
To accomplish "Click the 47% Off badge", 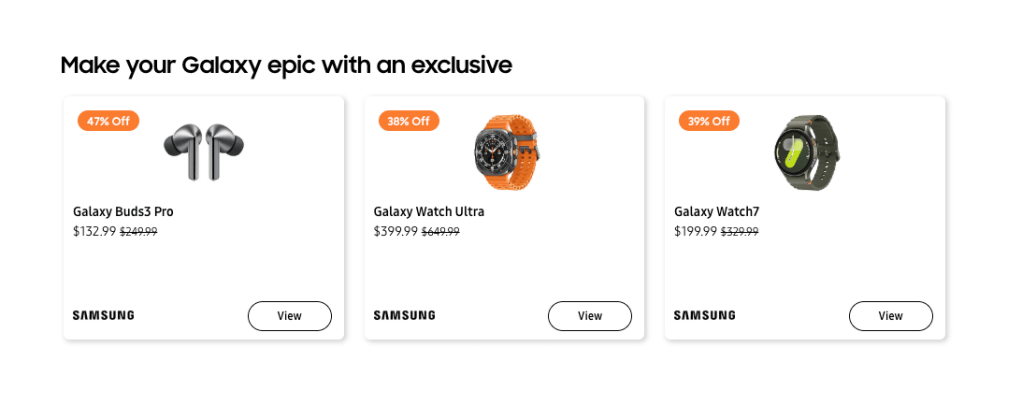I will (108, 121).
